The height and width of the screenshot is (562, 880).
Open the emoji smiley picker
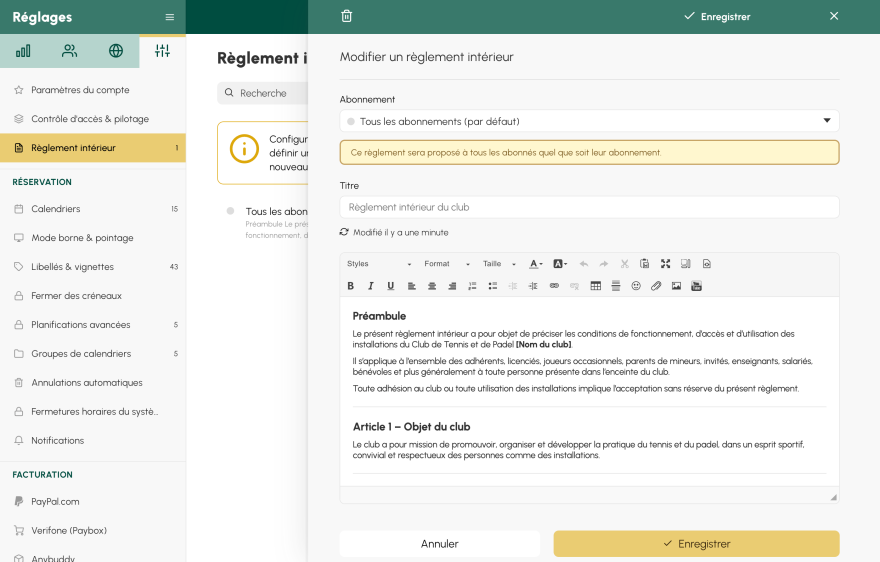click(636, 286)
